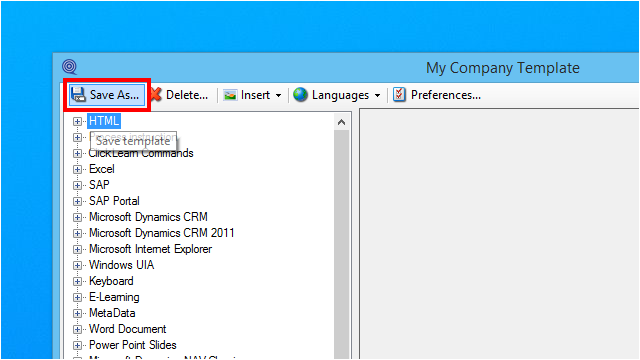Expand the Word Document node
This screenshot has height=360, width=640.
click(x=77, y=329)
